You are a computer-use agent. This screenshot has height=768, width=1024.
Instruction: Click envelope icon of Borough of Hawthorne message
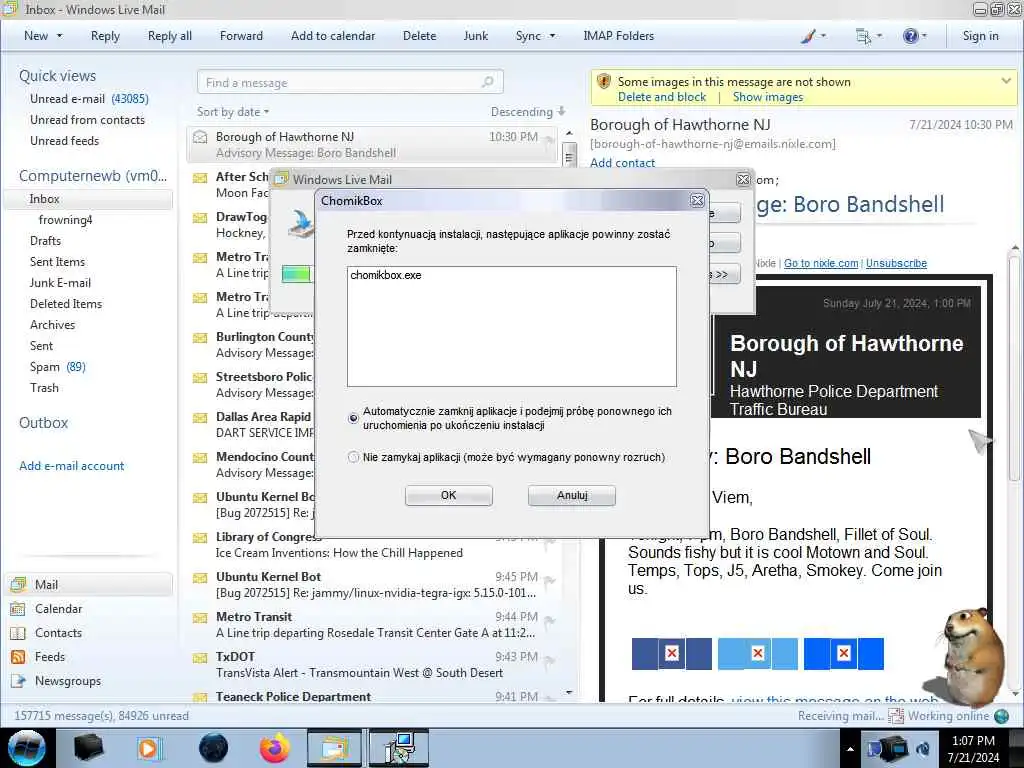[x=200, y=137]
